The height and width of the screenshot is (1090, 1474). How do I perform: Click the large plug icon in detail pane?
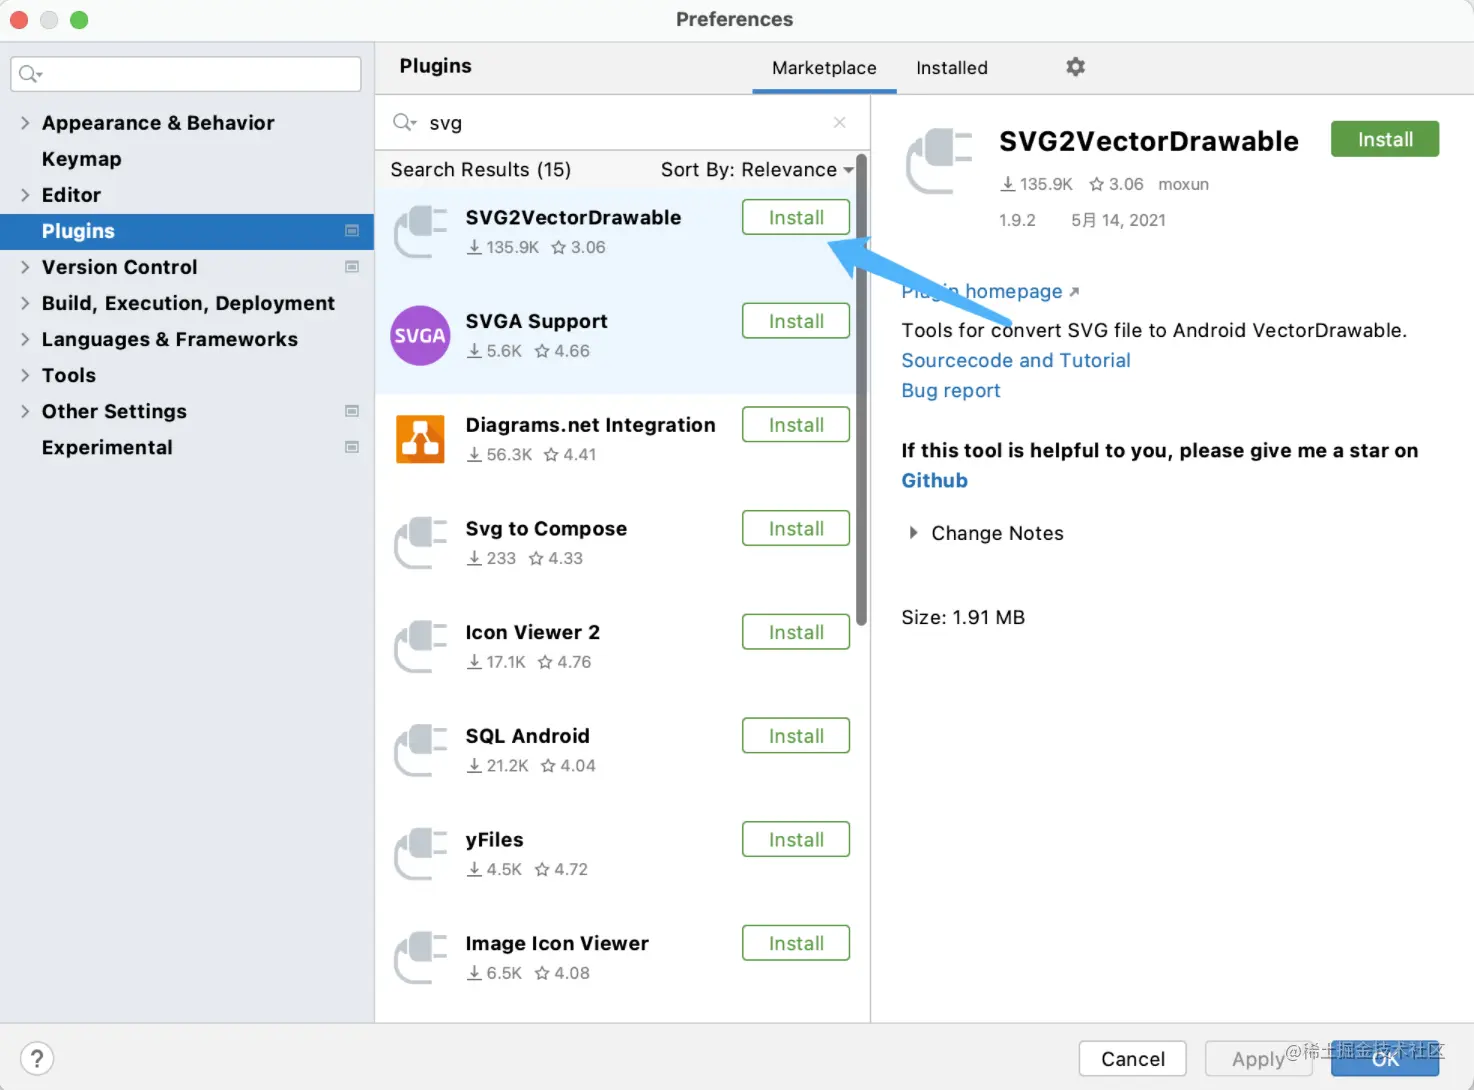click(938, 160)
